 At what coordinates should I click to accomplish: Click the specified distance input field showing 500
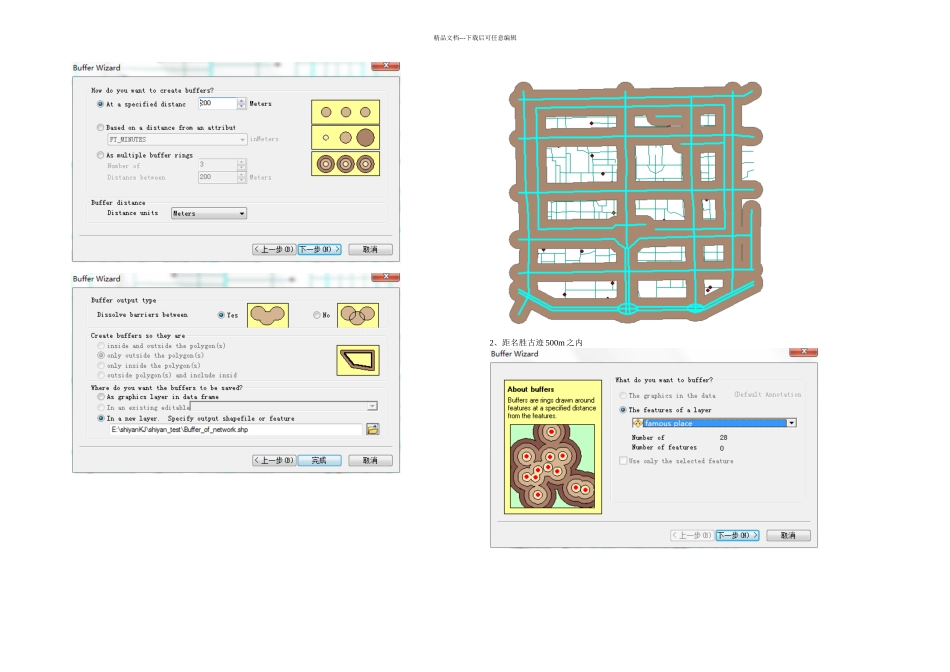(217, 104)
